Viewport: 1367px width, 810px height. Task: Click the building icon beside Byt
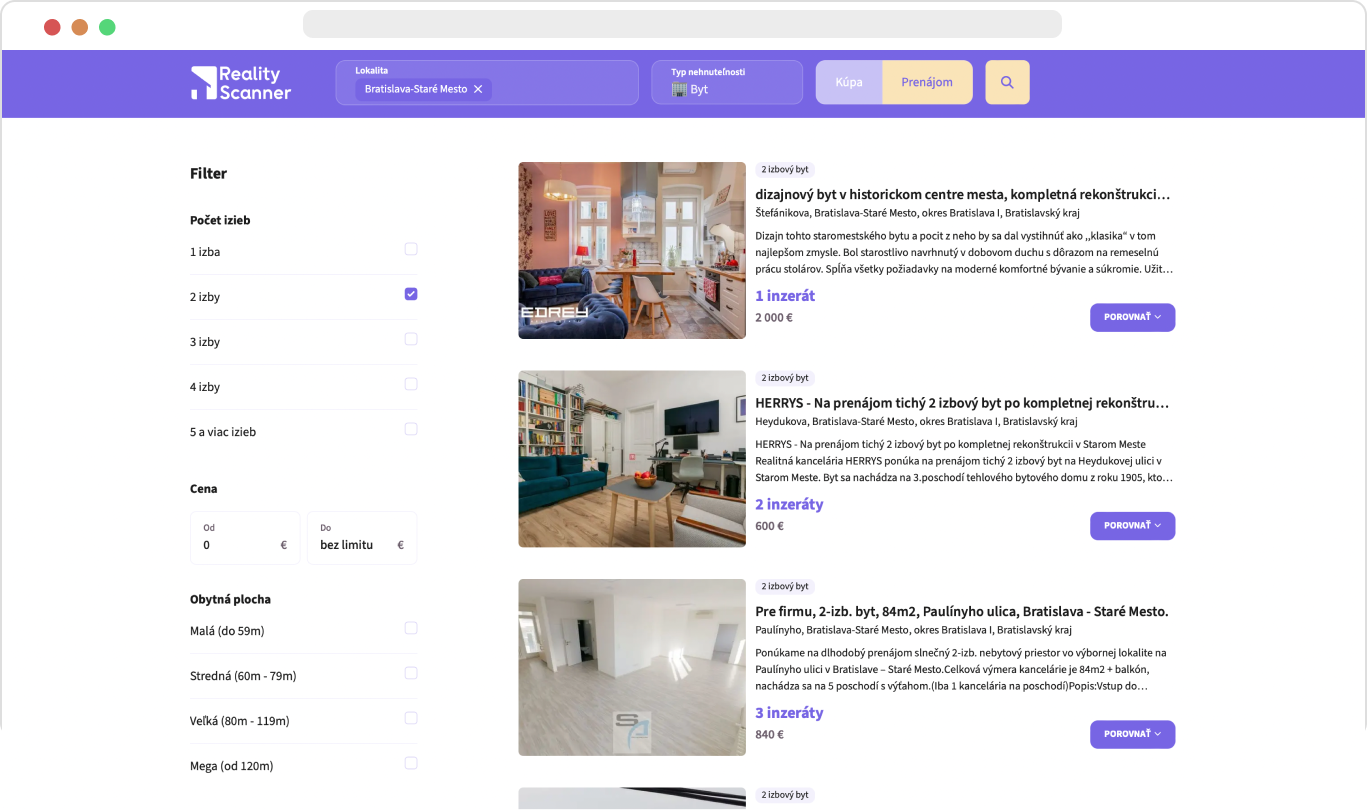tap(679, 89)
